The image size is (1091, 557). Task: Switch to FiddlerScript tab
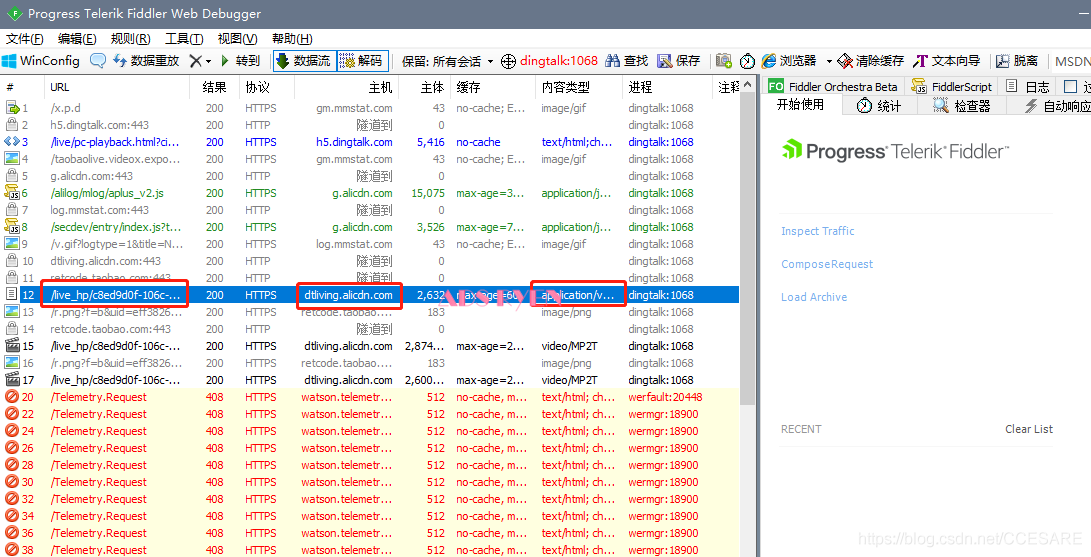(x=952, y=86)
